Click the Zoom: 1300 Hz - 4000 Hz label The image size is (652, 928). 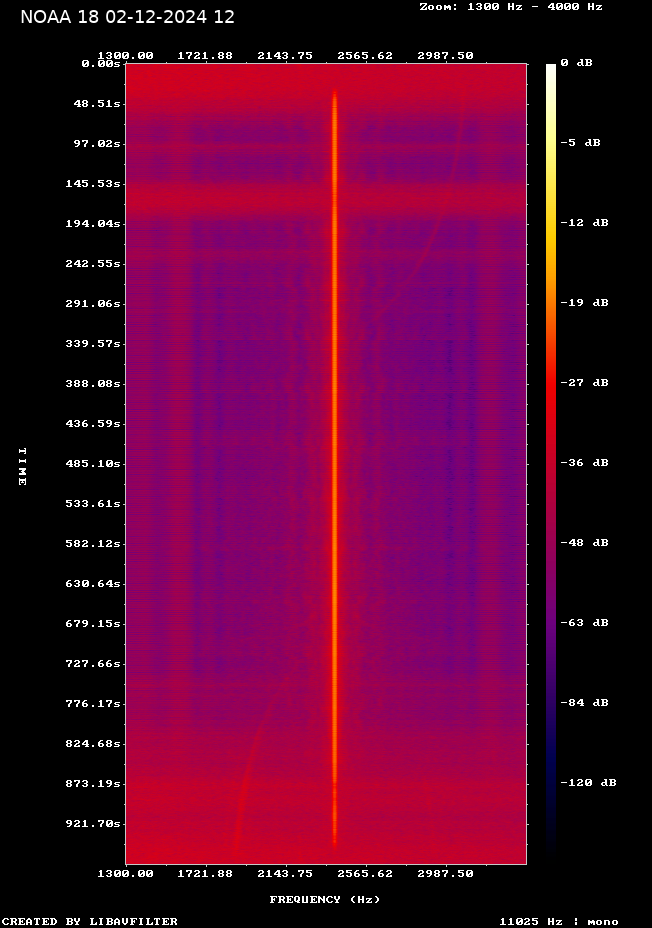coord(510,6)
